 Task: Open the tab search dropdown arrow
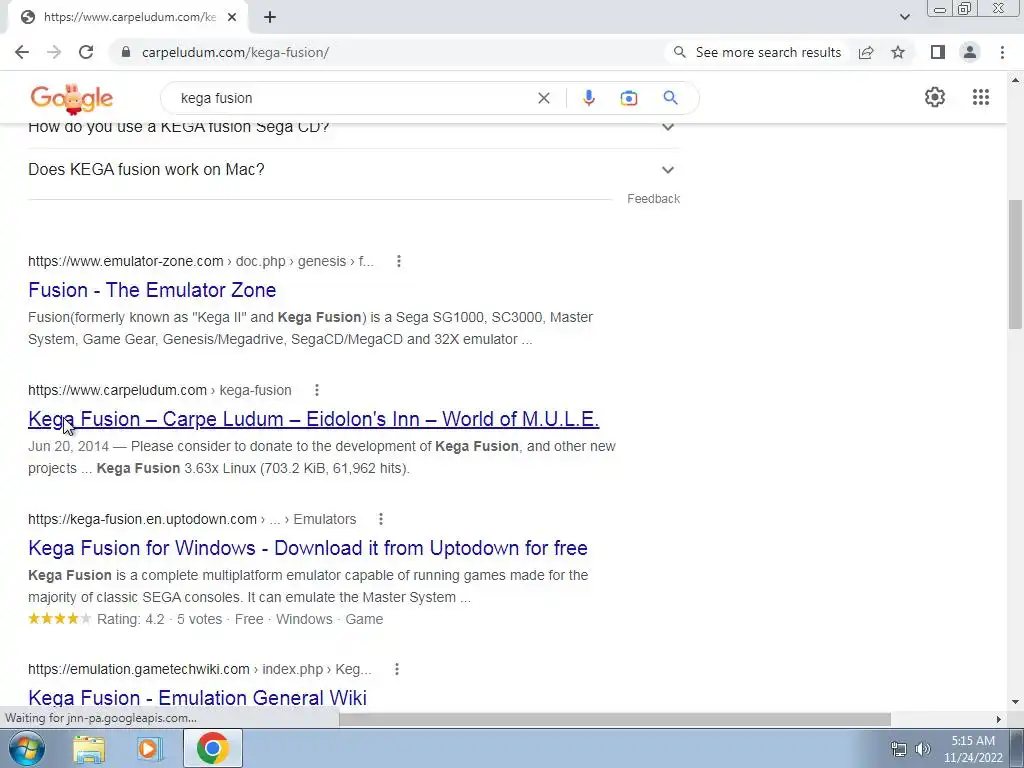[904, 18]
